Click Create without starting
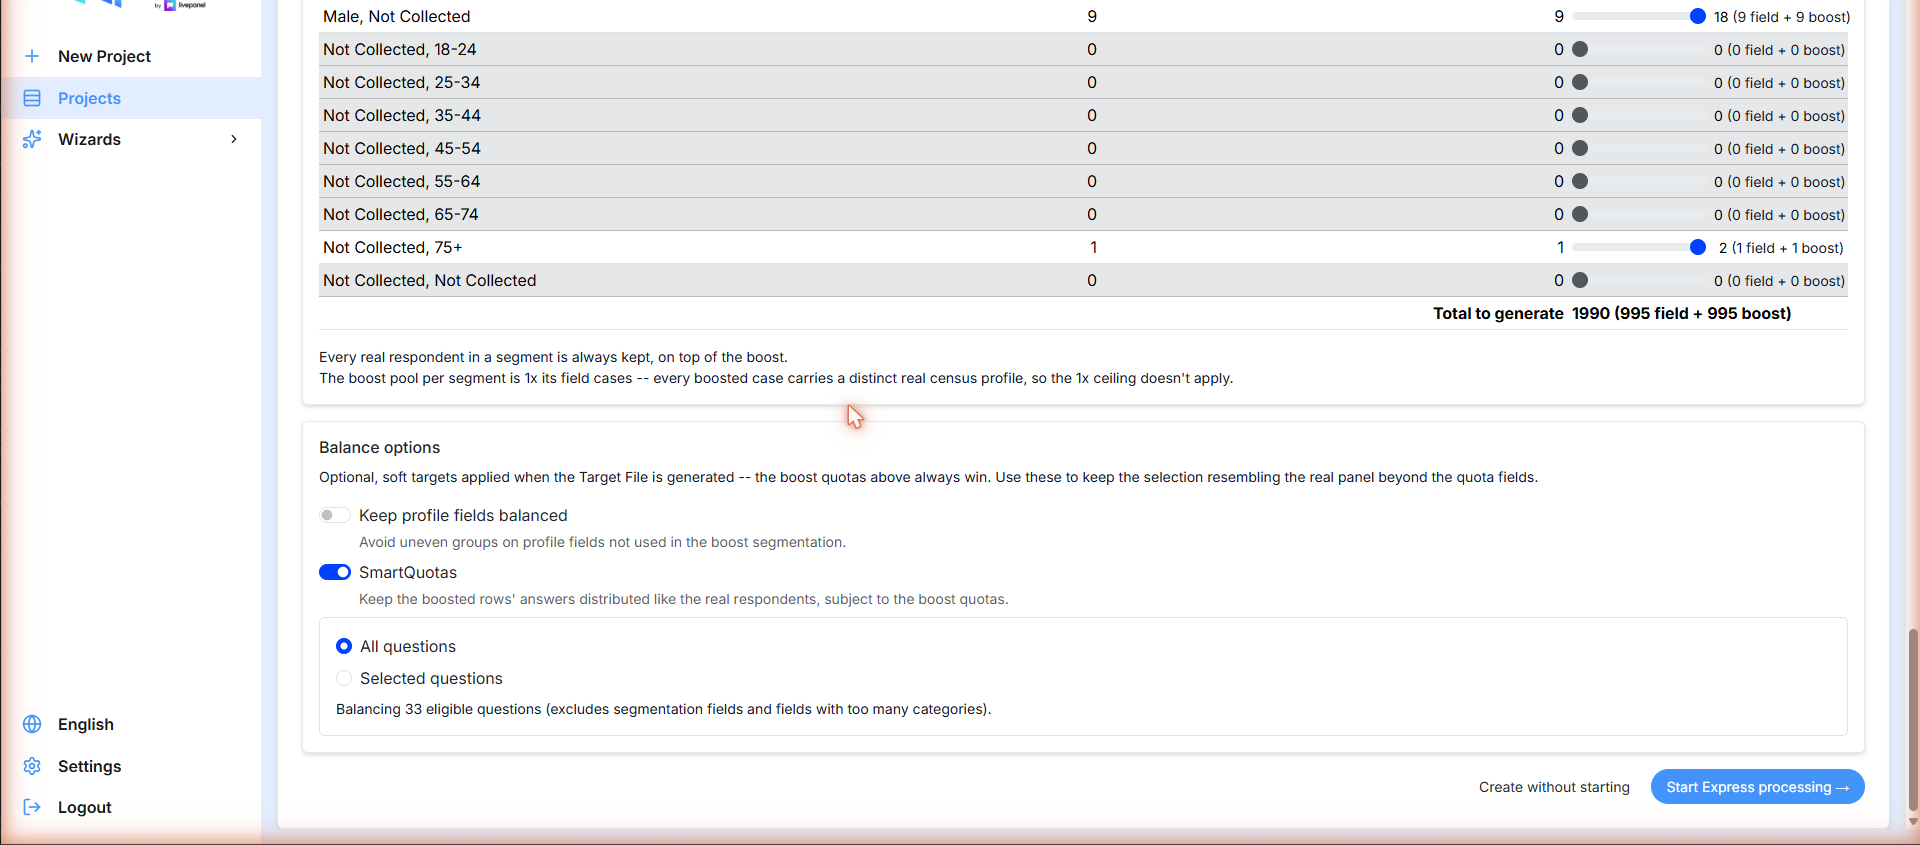 coord(1554,787)
